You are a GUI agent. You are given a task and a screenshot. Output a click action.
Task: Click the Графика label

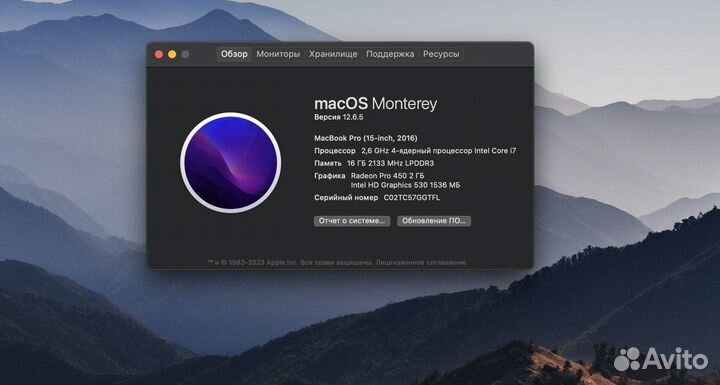click(x=330, y=176)
